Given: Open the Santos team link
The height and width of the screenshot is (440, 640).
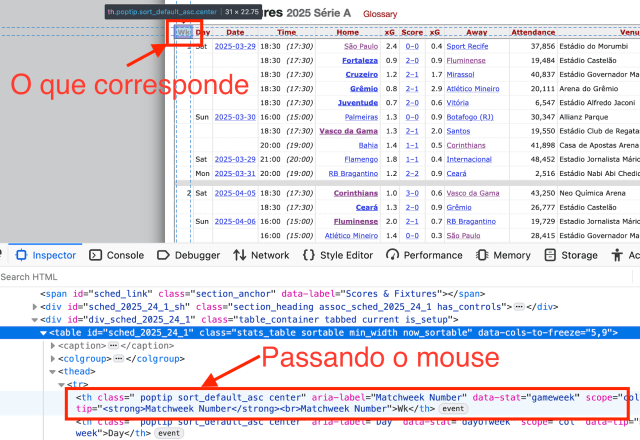Looking at the screenshot, I should (x=458, y=131).
